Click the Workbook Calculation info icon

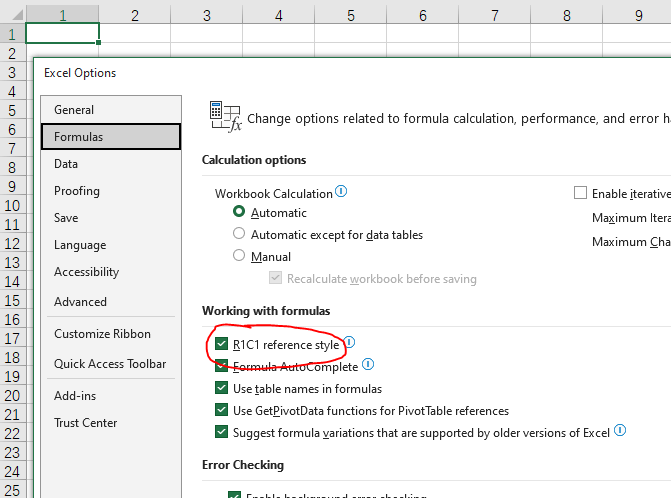[341, 191]
